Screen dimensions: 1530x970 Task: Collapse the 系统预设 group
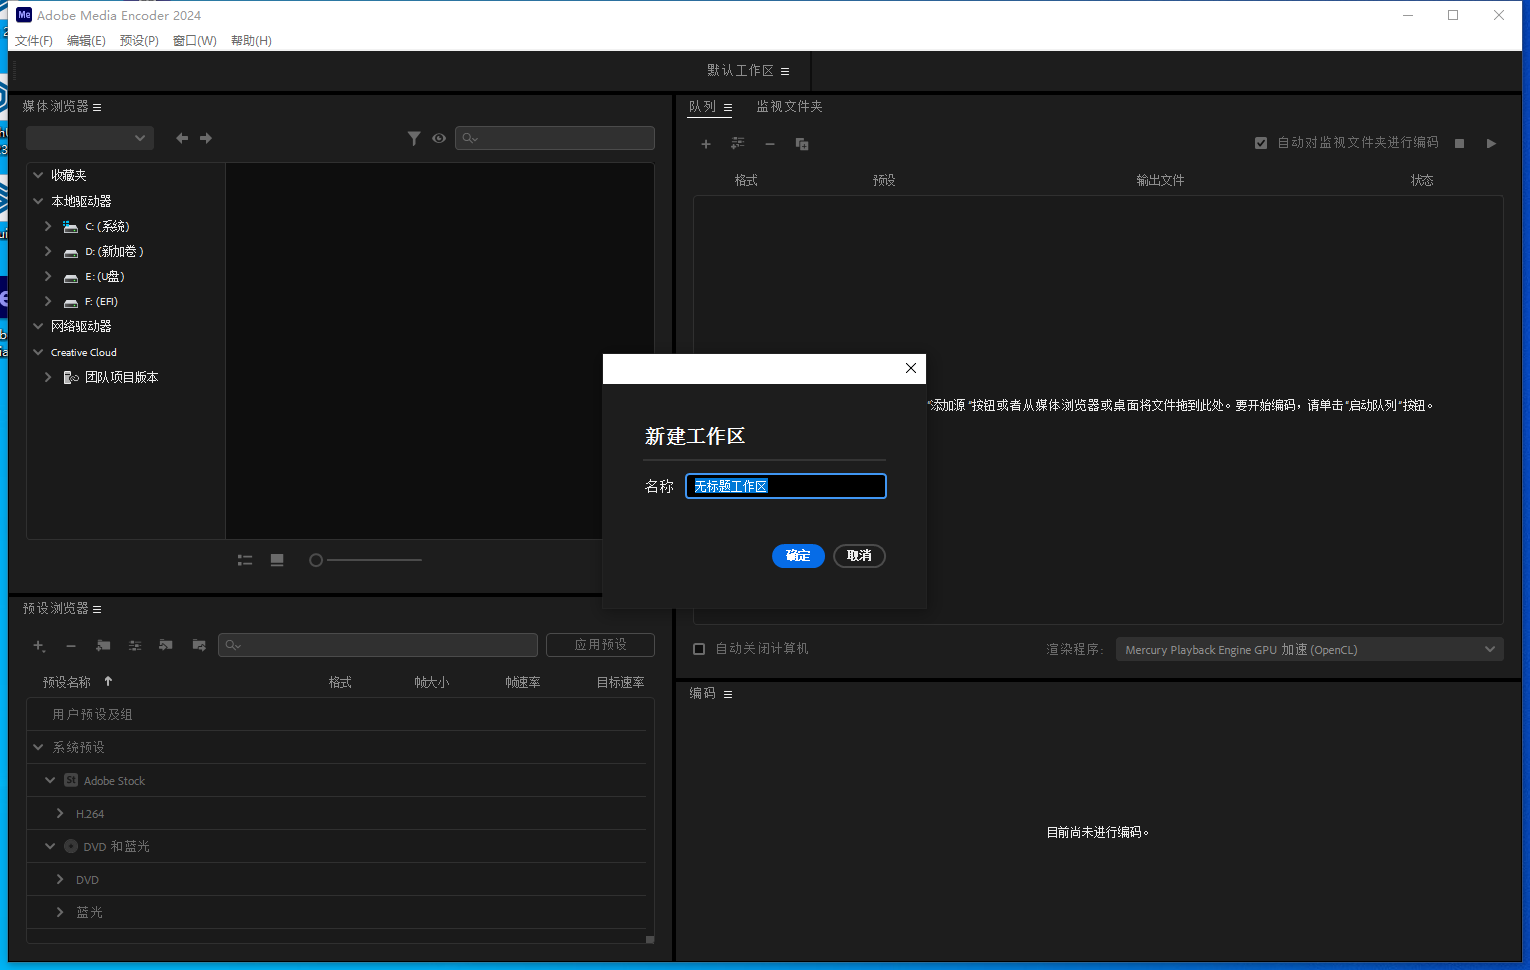tap(38, 747)
